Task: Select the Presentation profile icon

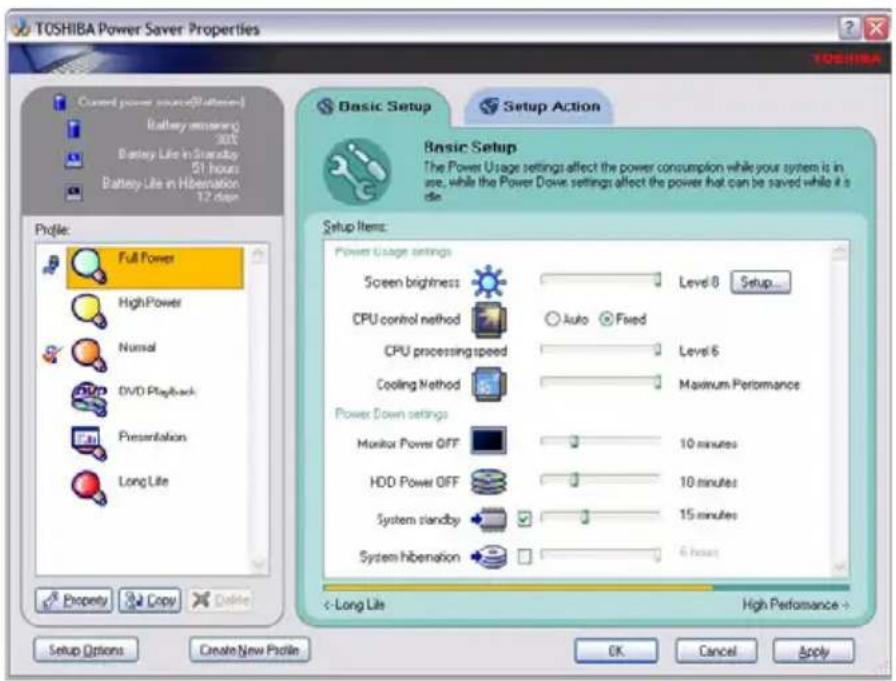Action: [x=89, y=443]
